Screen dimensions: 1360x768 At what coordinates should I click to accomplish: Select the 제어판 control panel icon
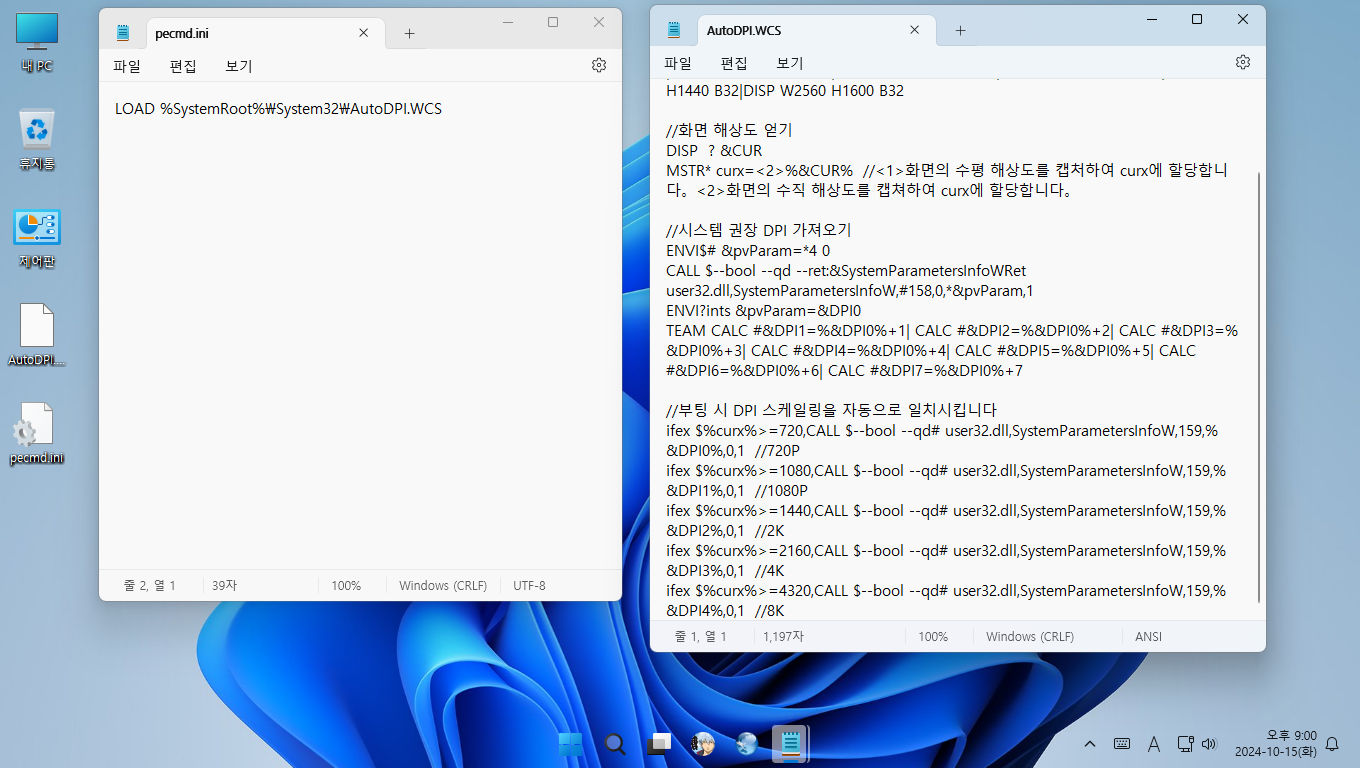click(37, 238)
